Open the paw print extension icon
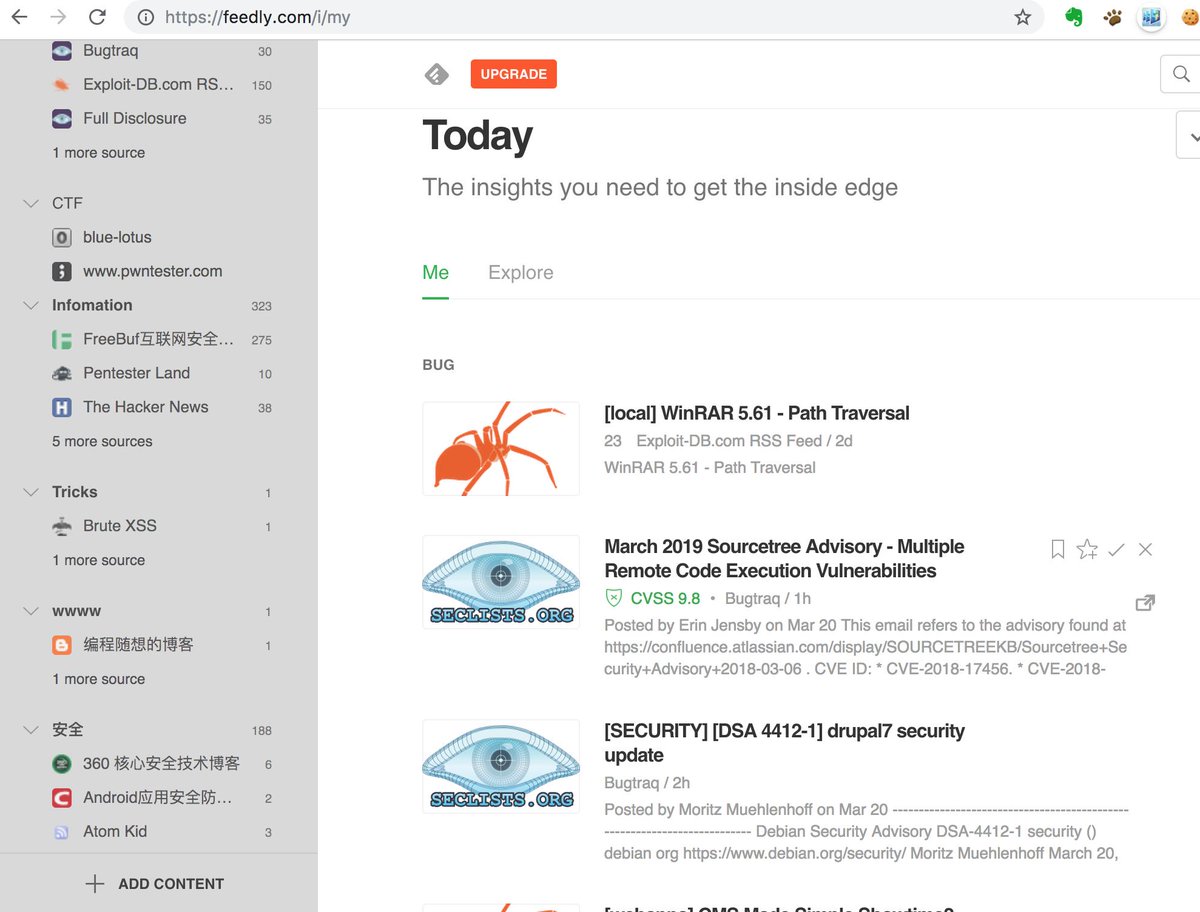The width and height of the screenshot is (1200, 912). (x=1113, y=17)
